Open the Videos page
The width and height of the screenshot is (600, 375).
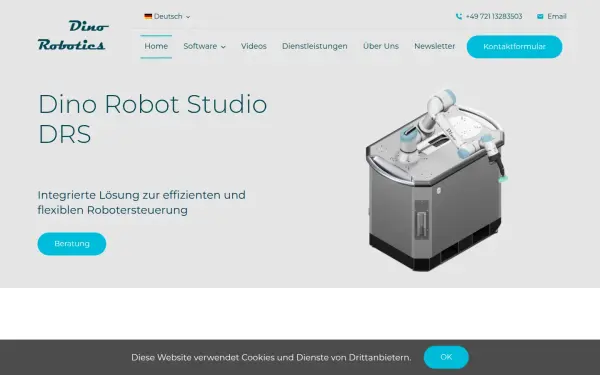click(254, 46)
